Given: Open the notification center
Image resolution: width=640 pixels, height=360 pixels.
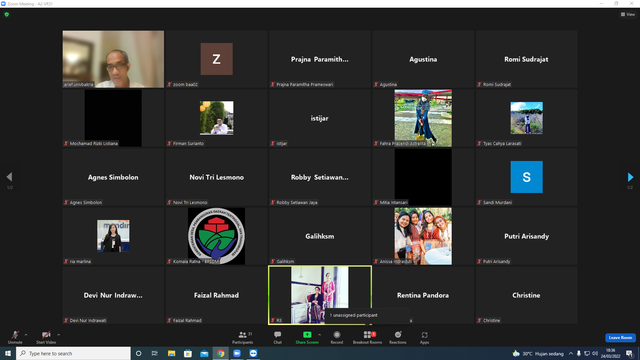Looking at the screenshot, I should coord(630,353).
